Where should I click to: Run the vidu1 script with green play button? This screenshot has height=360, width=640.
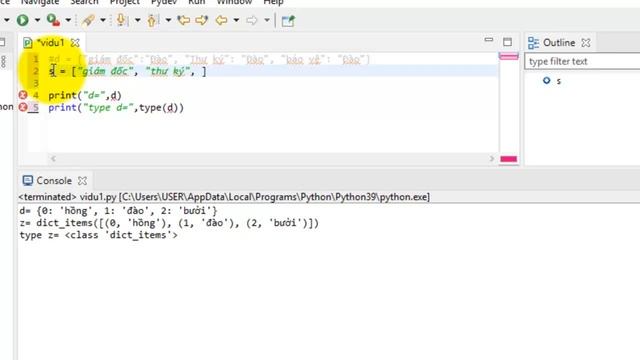pos(22,20)
